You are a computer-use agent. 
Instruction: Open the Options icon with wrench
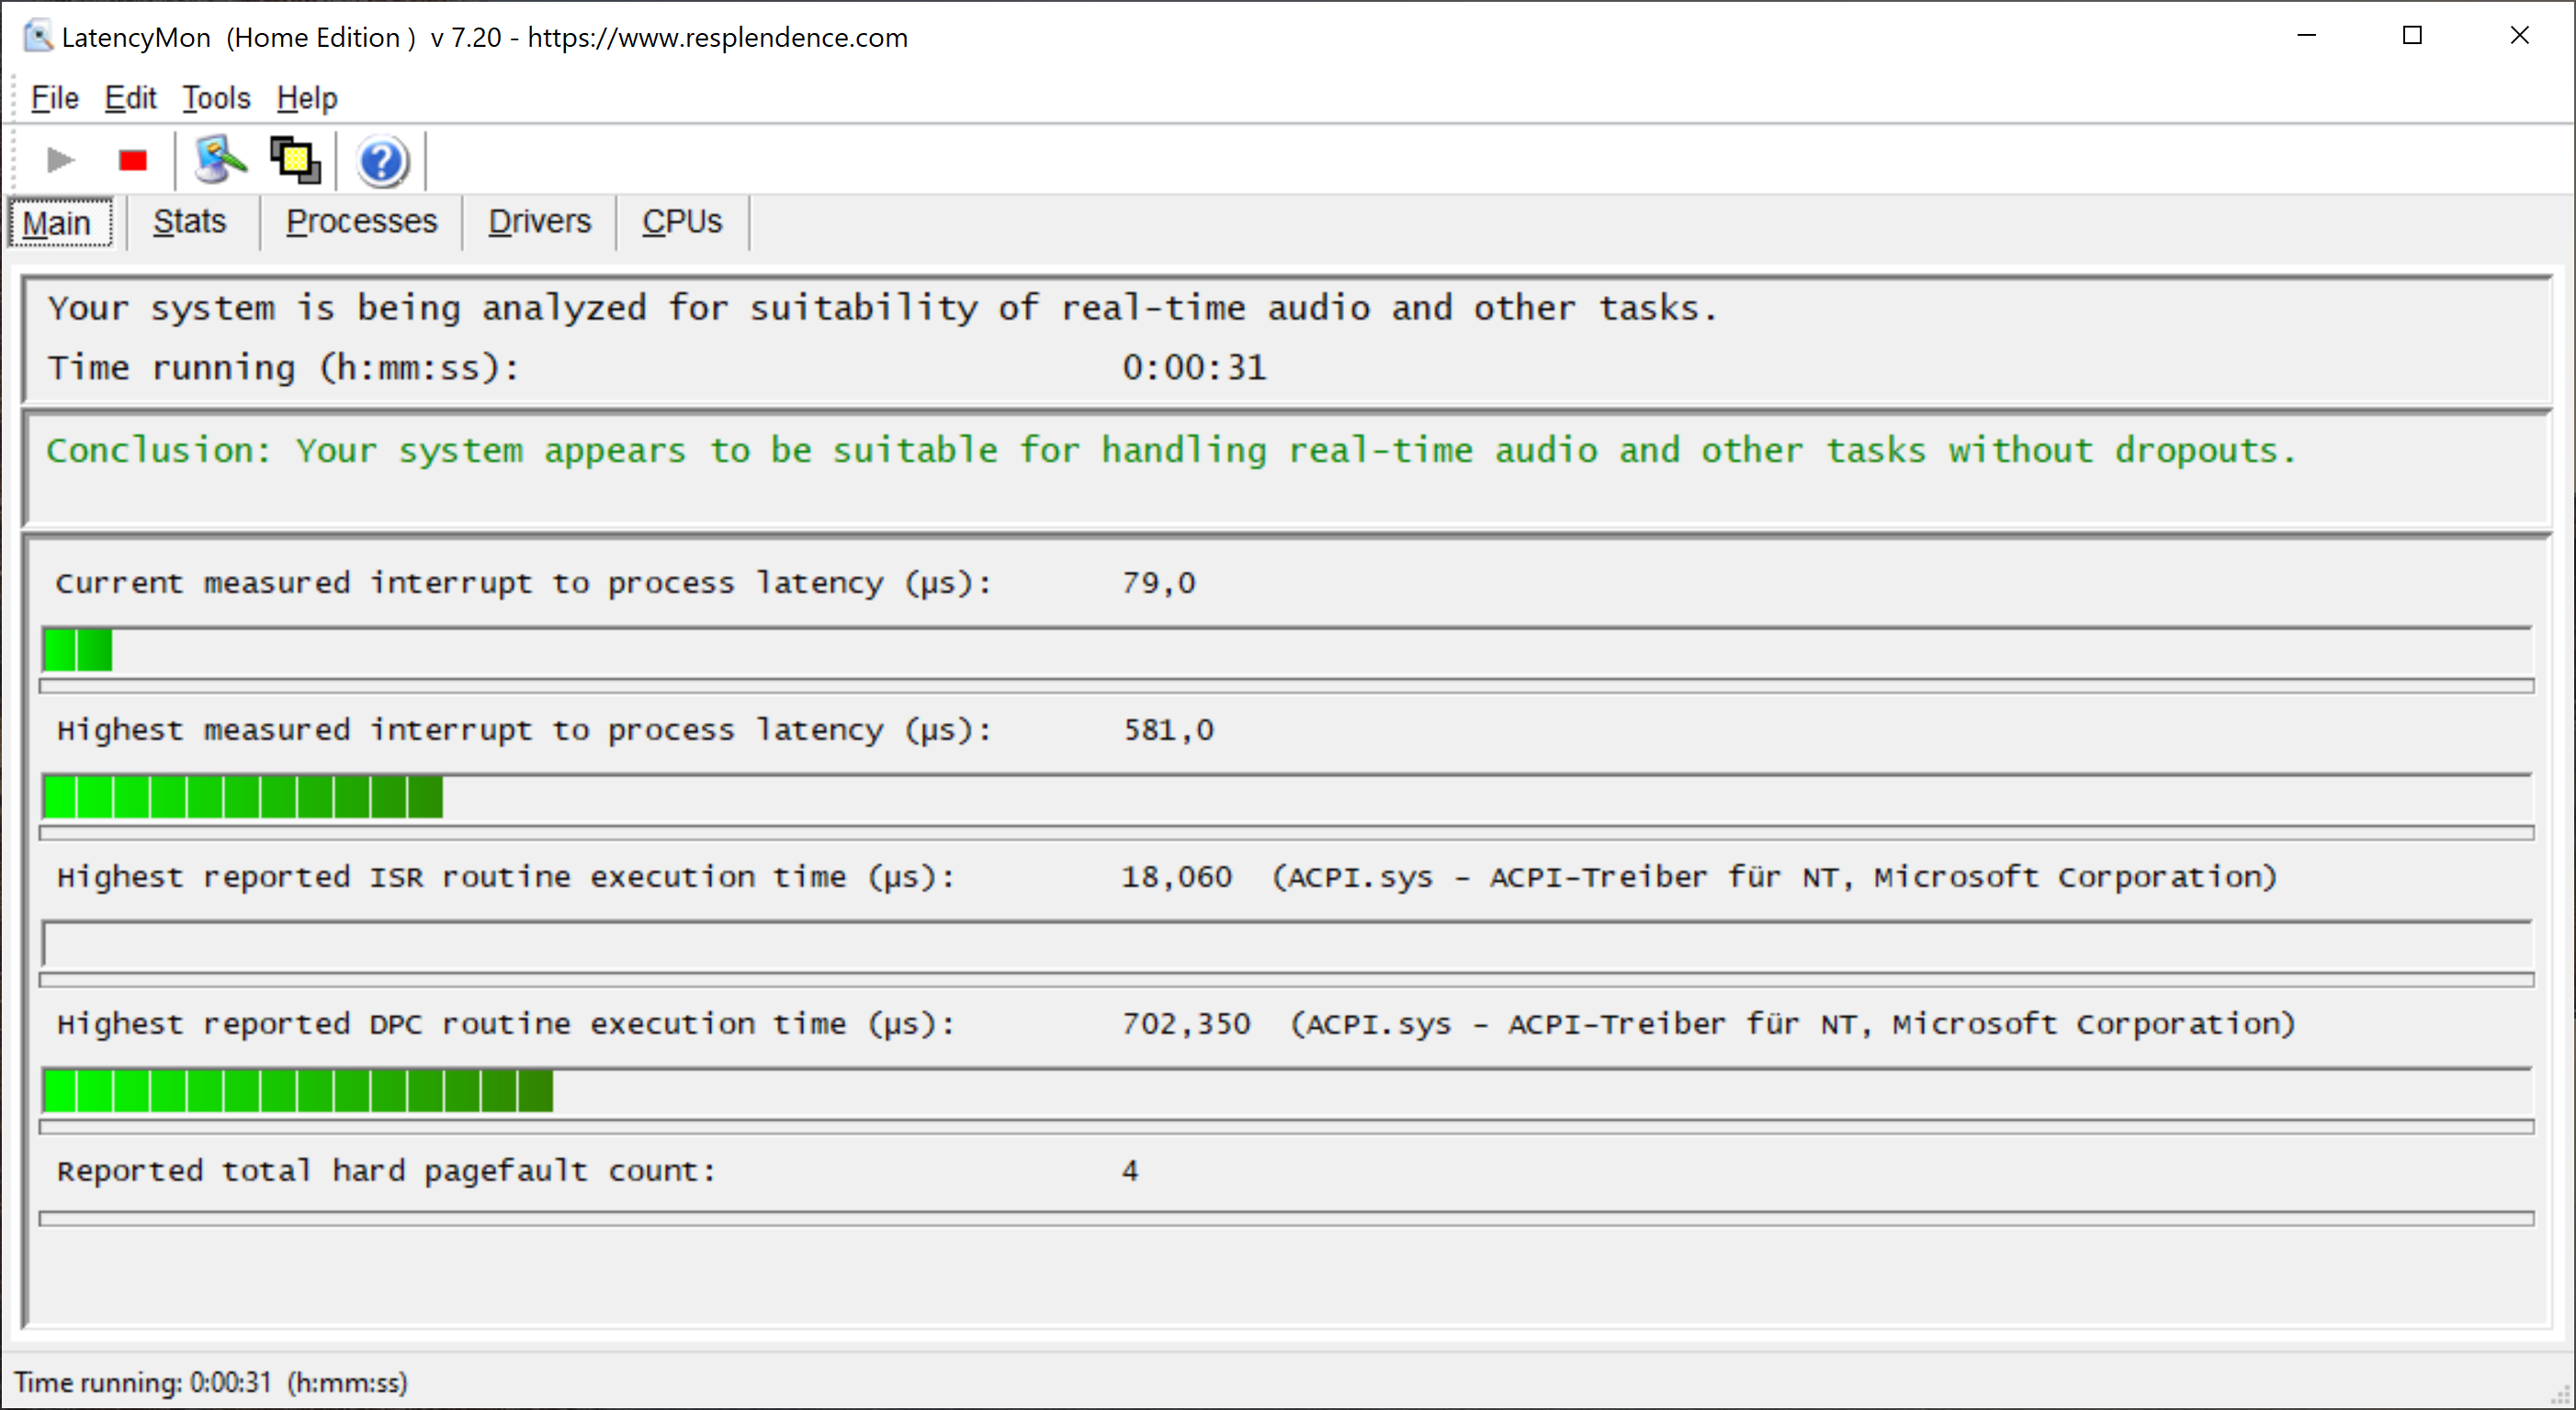click(219, 160)
